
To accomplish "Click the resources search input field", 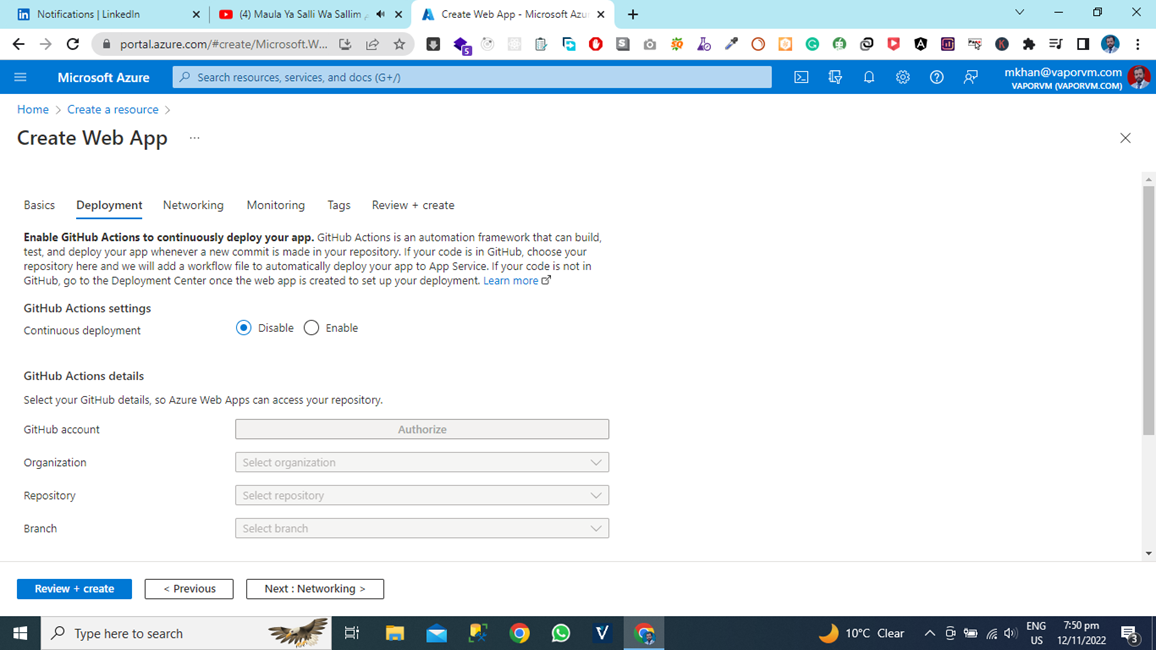I will click(x=470, y=77).
